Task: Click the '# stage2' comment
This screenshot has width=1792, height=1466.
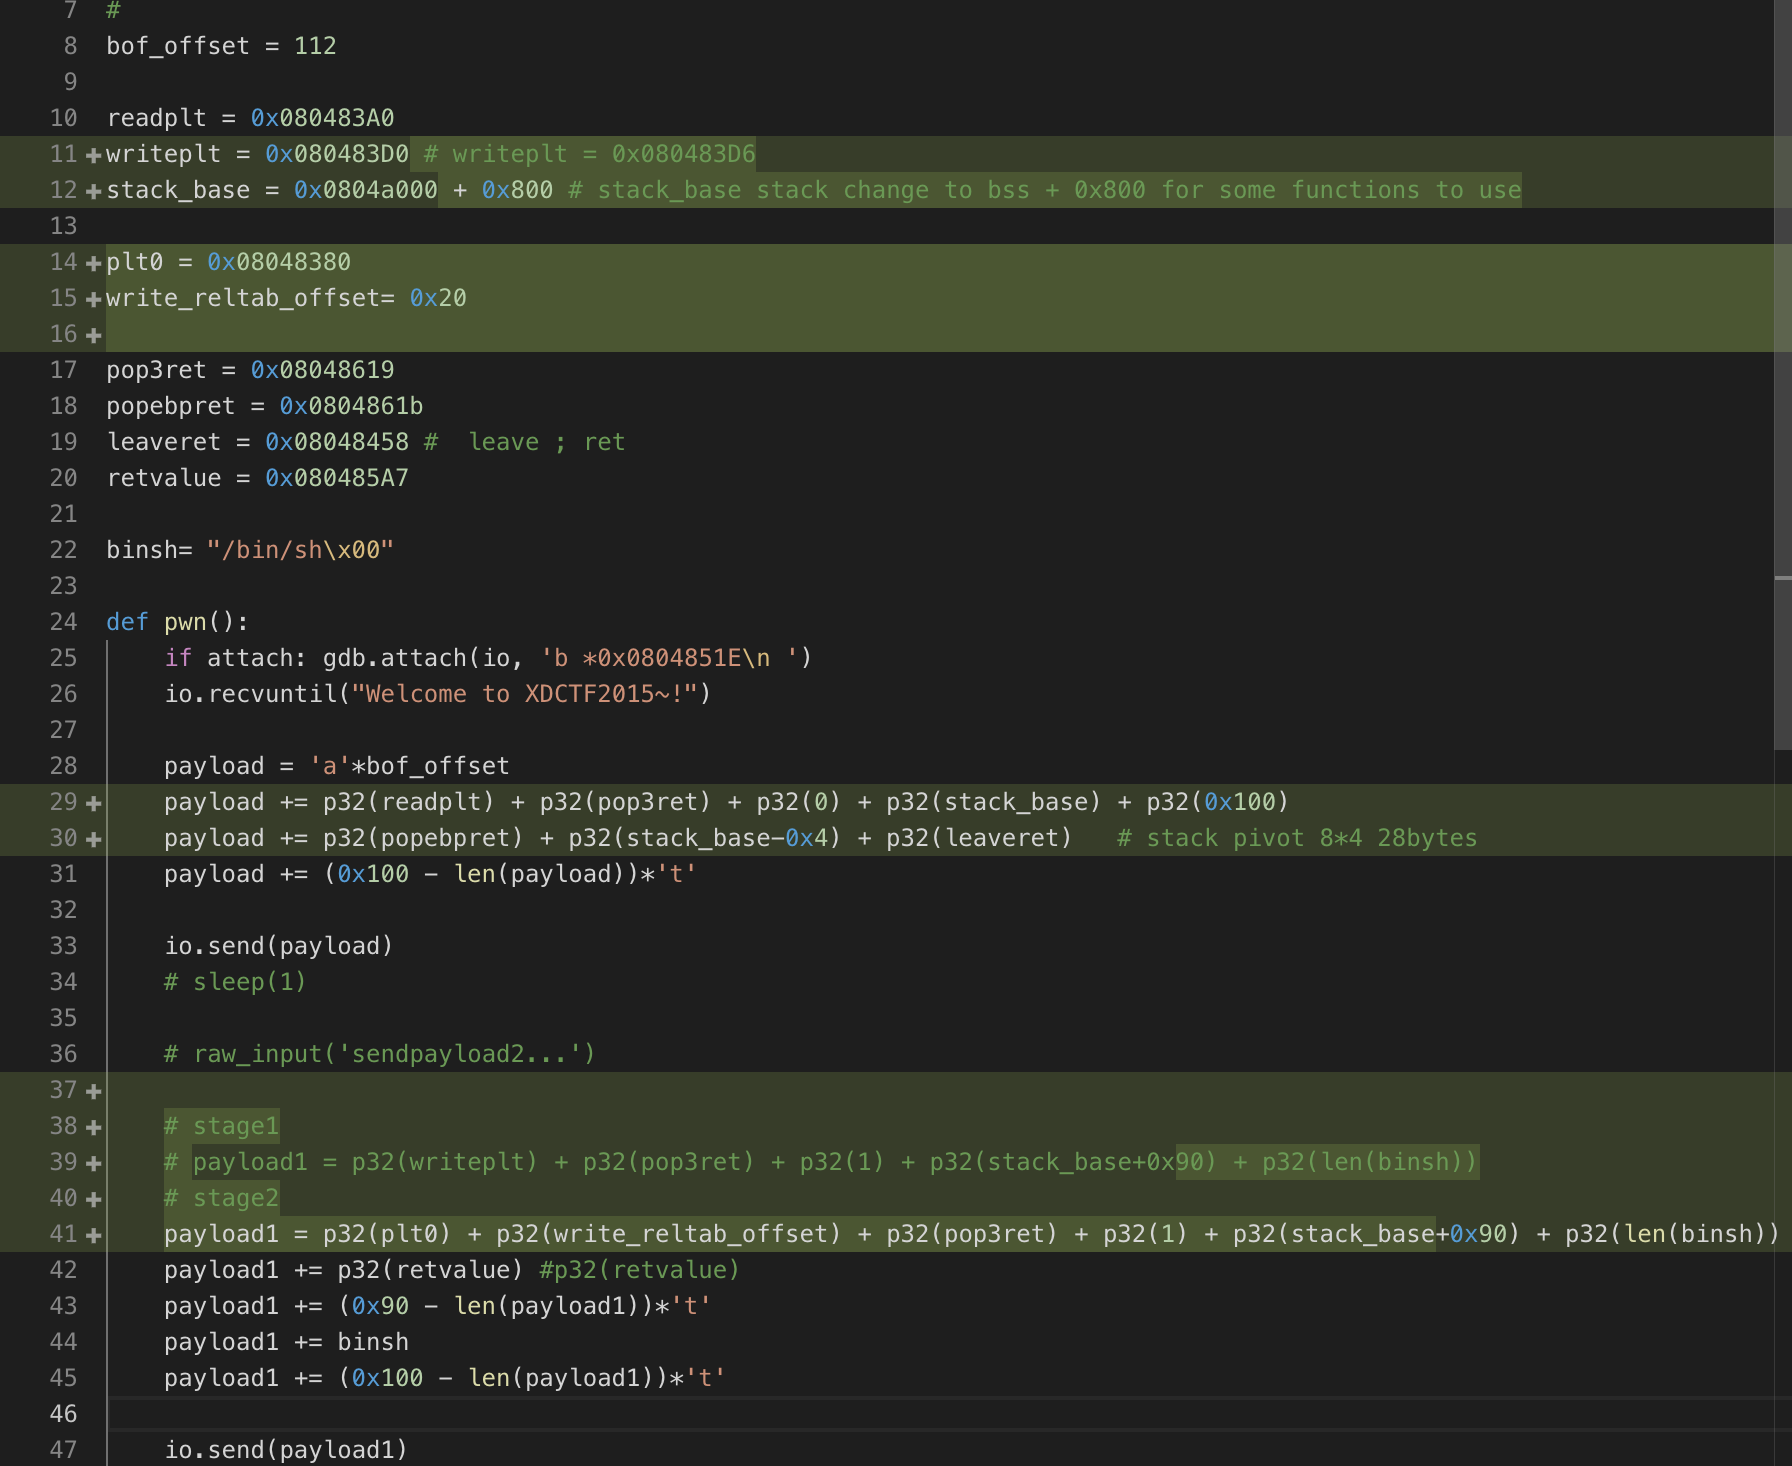Action: pyautogui.click(x=221, y=1198)
